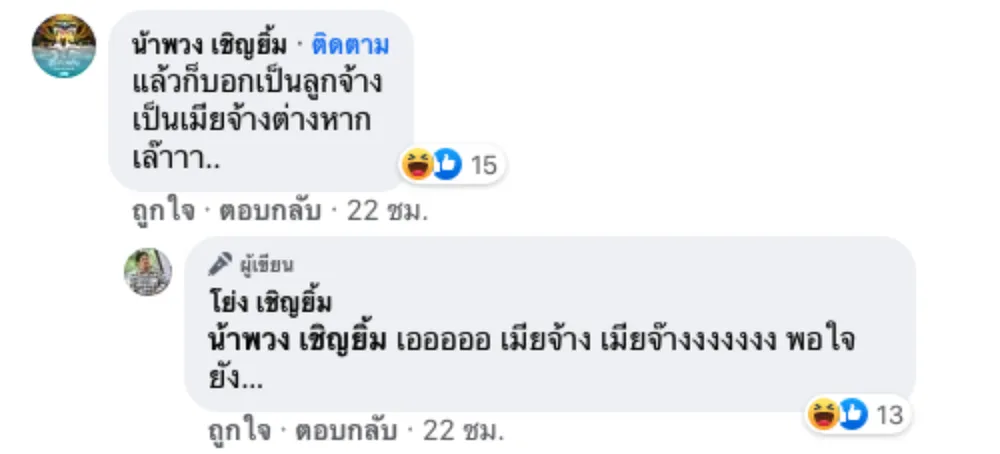Click the microphone author badge icon
1000x454 pixels.
point(220,264)
